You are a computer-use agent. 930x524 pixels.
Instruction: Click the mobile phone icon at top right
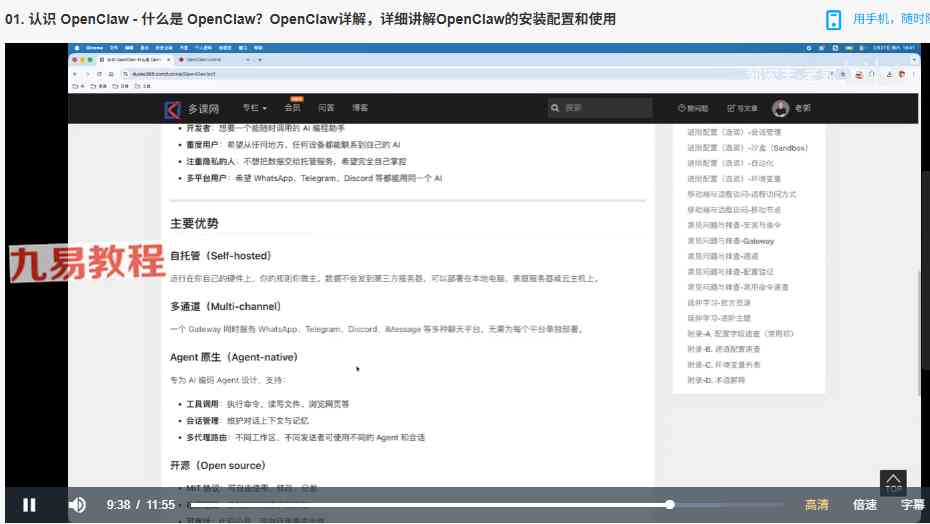[833, 20]
